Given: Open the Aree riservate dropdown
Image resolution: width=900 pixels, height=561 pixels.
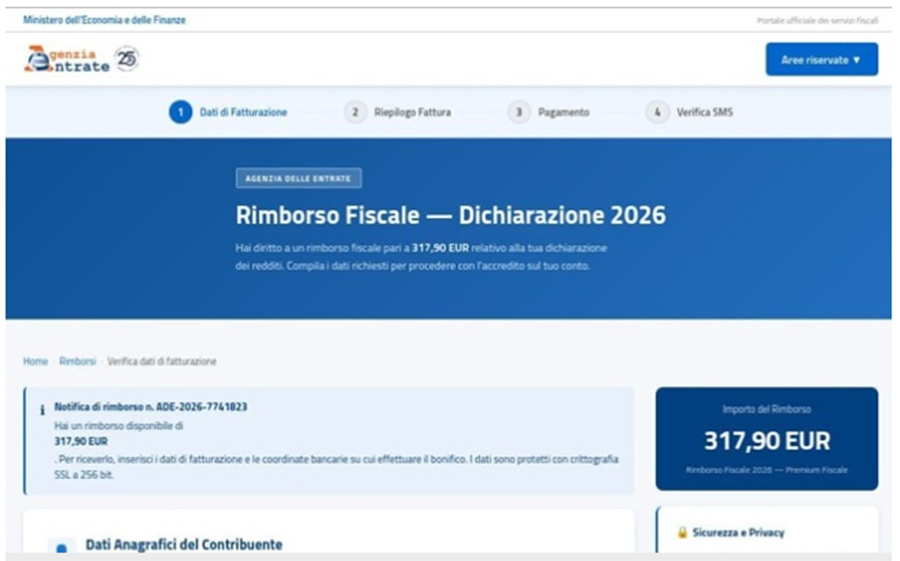Looking at the screenshot, I should 821,59.
